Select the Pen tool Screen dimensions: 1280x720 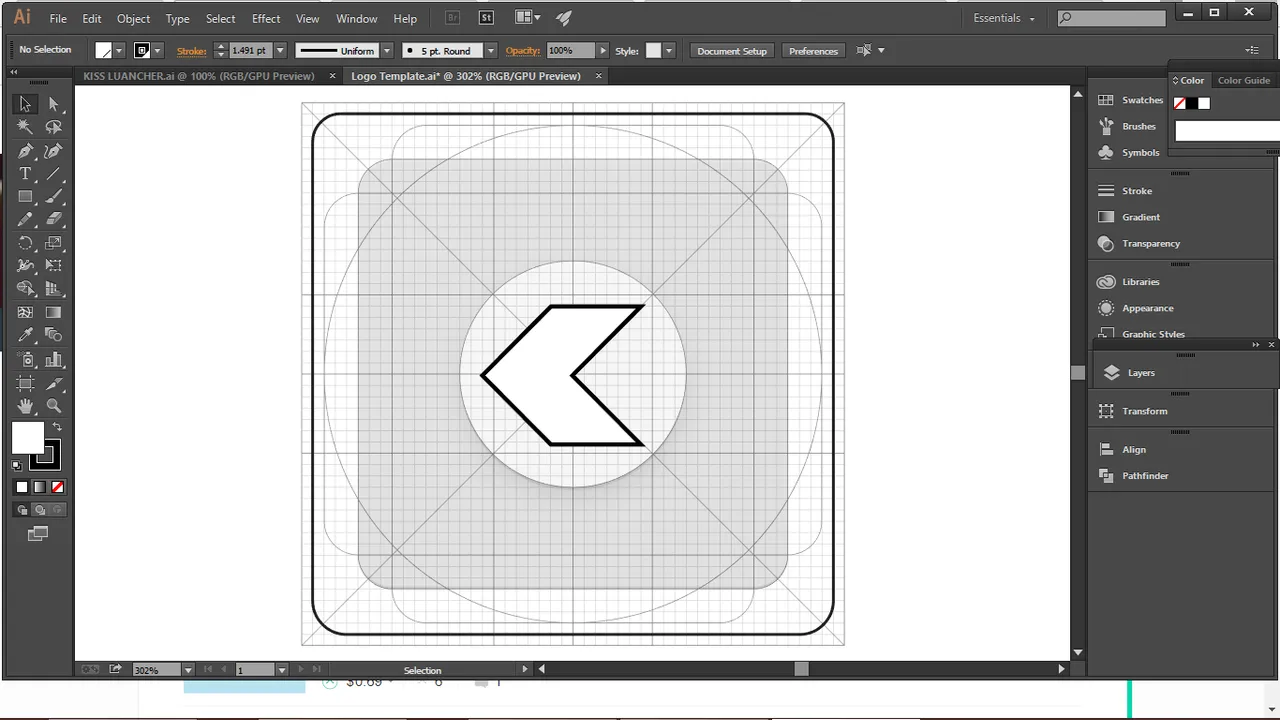(x=25, y=151)
